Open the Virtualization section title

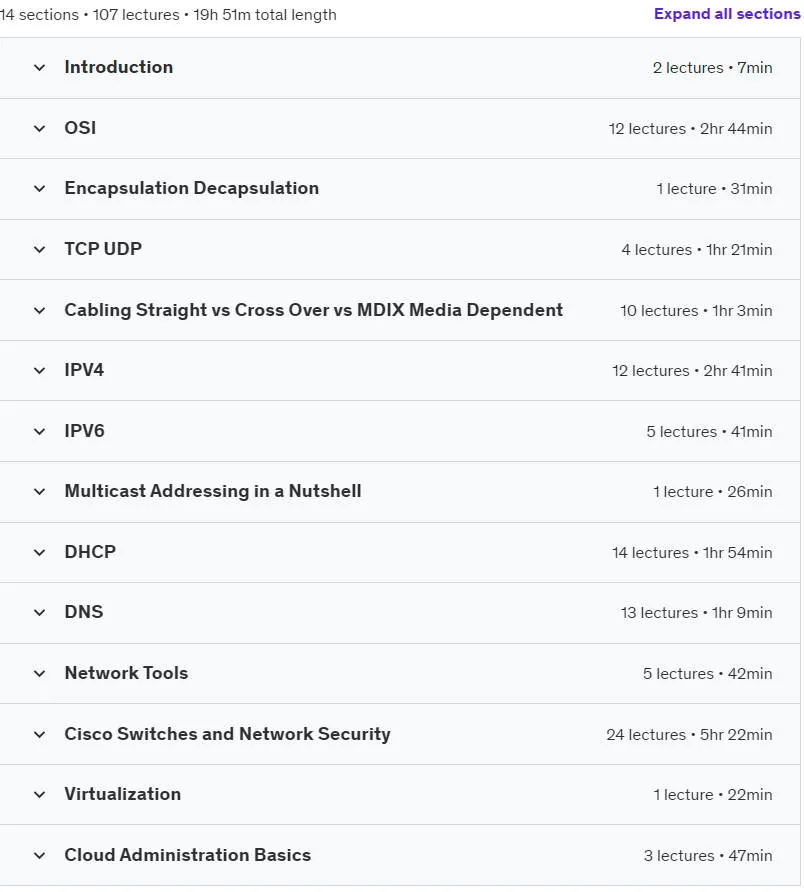click(x=122, y=794)
